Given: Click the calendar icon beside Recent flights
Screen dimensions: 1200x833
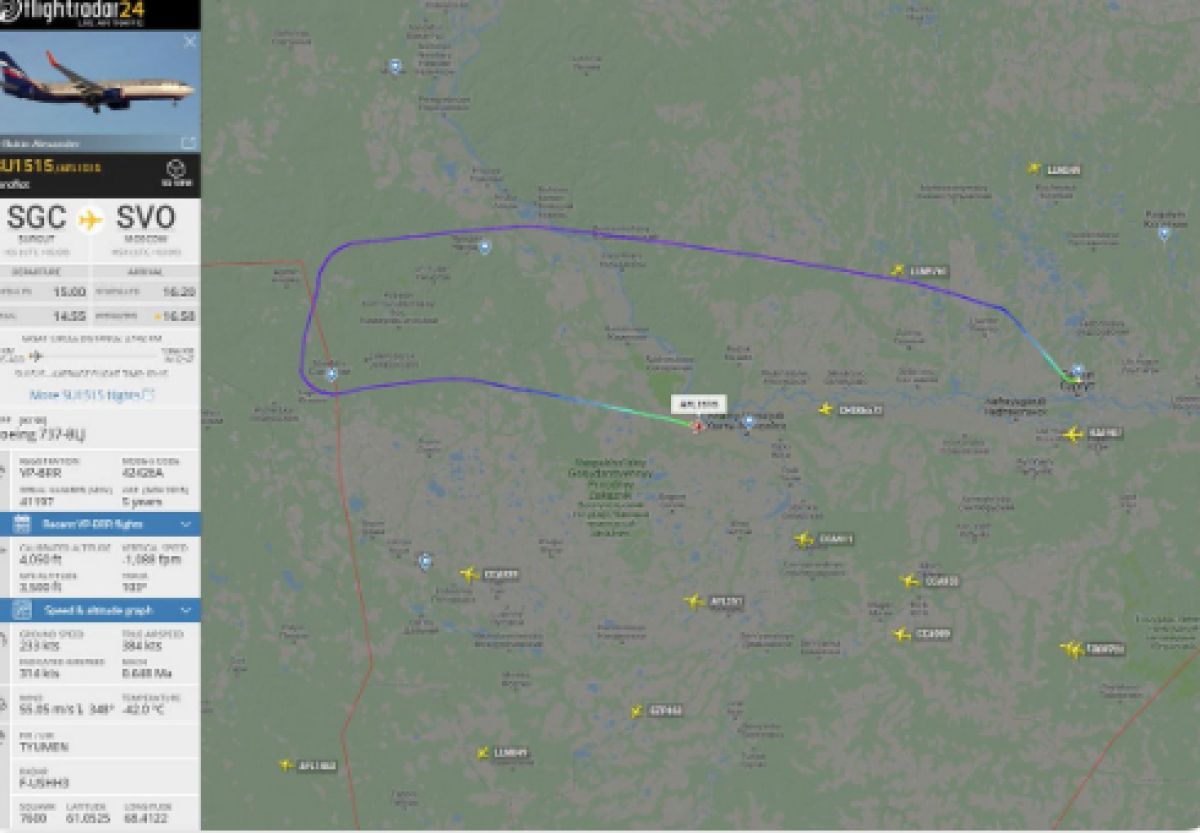Looking at the screenshot, I should click(22, 524).
